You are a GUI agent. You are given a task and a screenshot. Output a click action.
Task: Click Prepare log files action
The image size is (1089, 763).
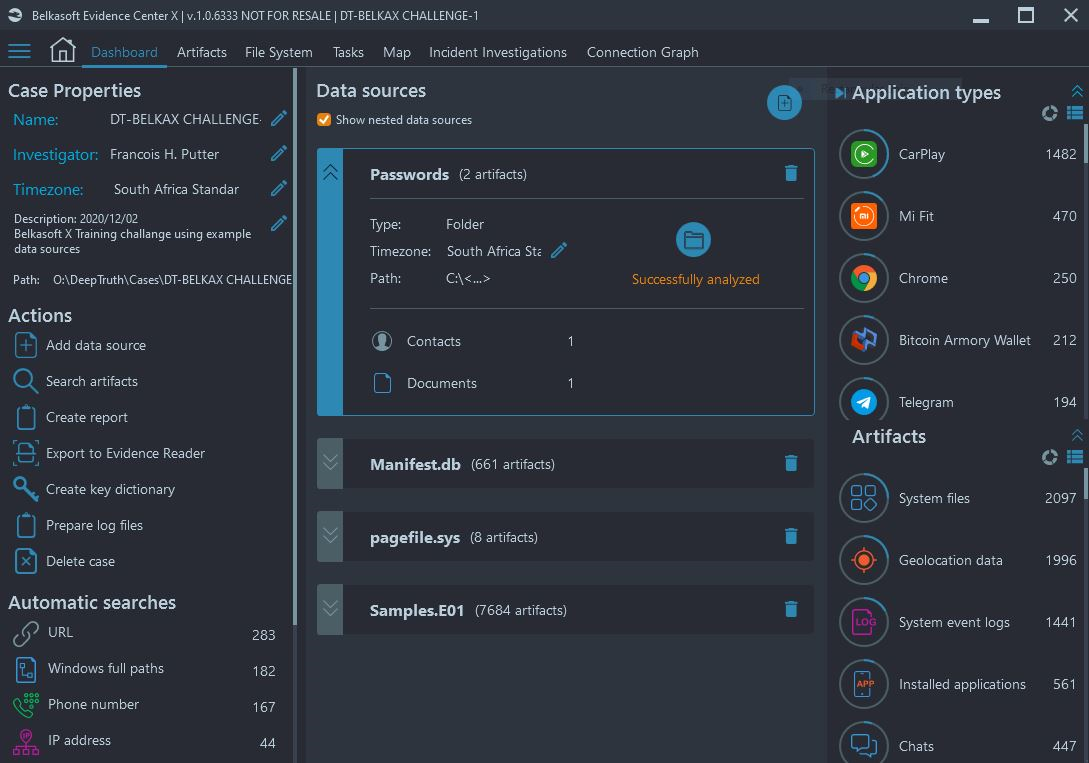[78, 526]
